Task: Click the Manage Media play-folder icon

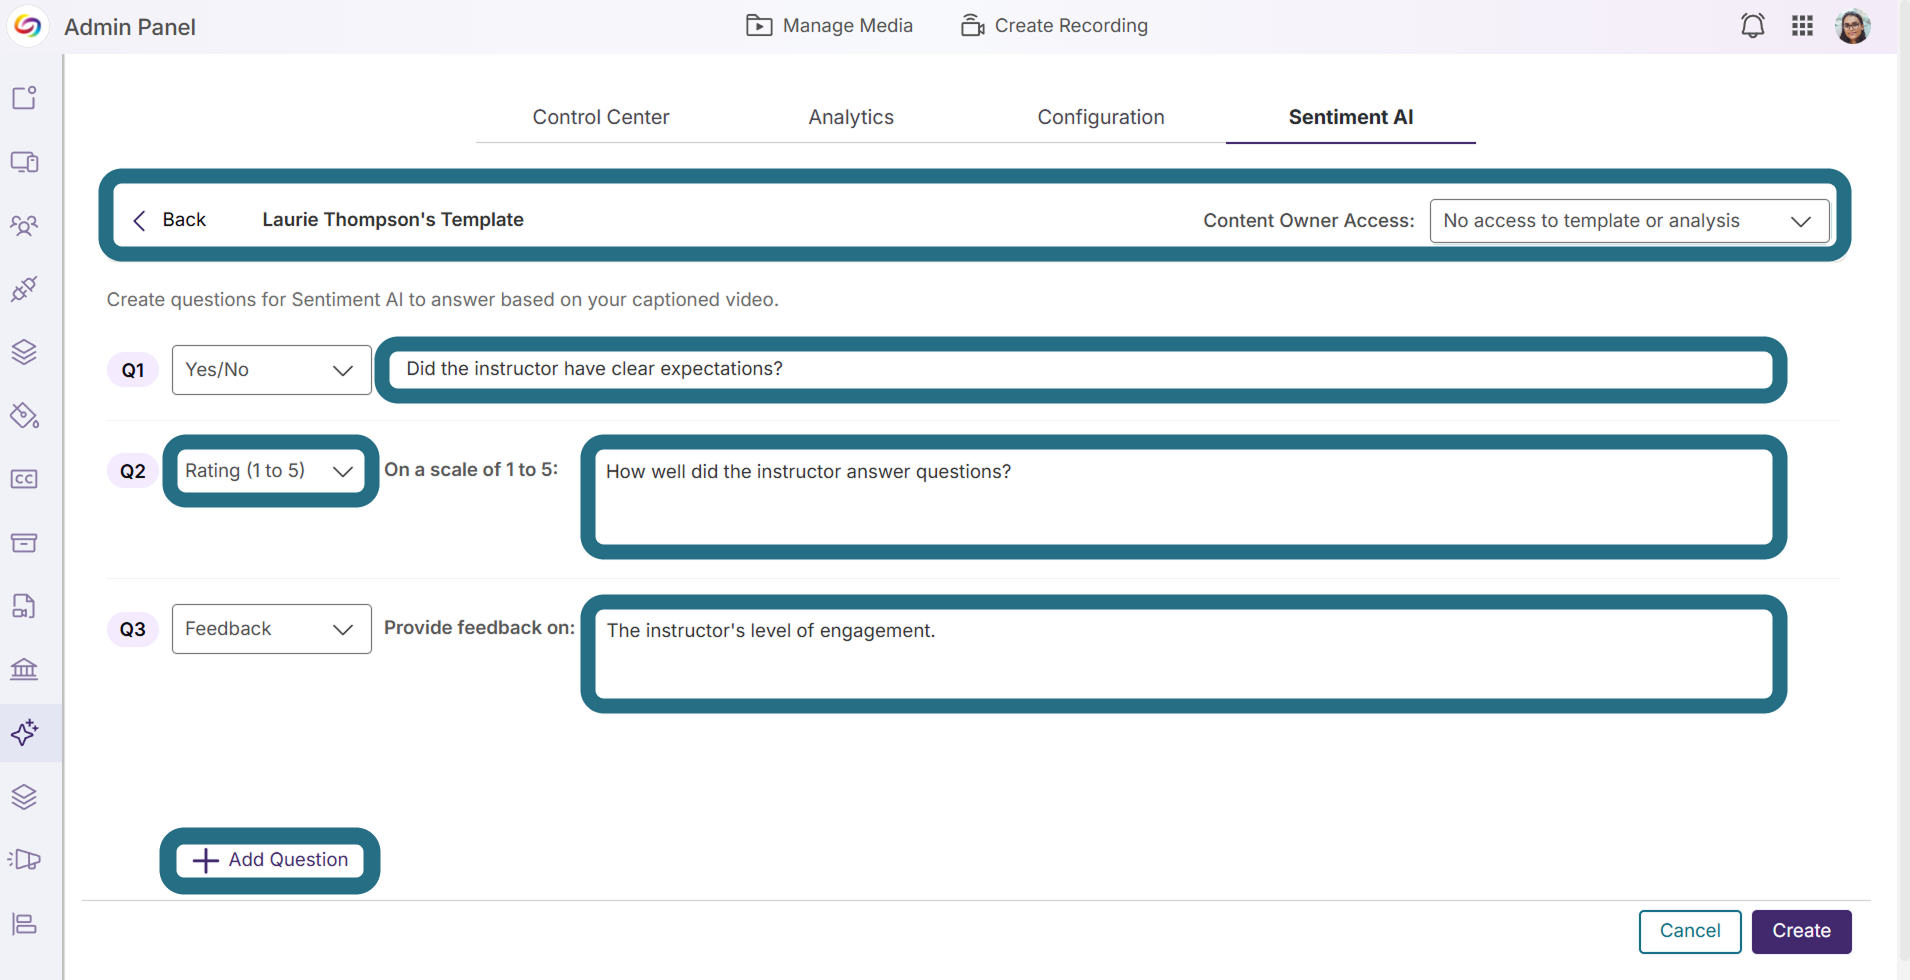Action: pyautogui.click(x=759, y=26)
